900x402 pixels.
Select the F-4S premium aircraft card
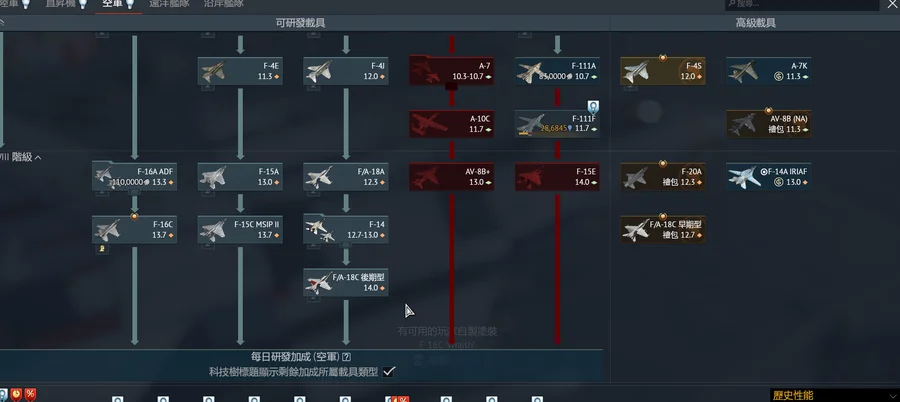[663, 71]
